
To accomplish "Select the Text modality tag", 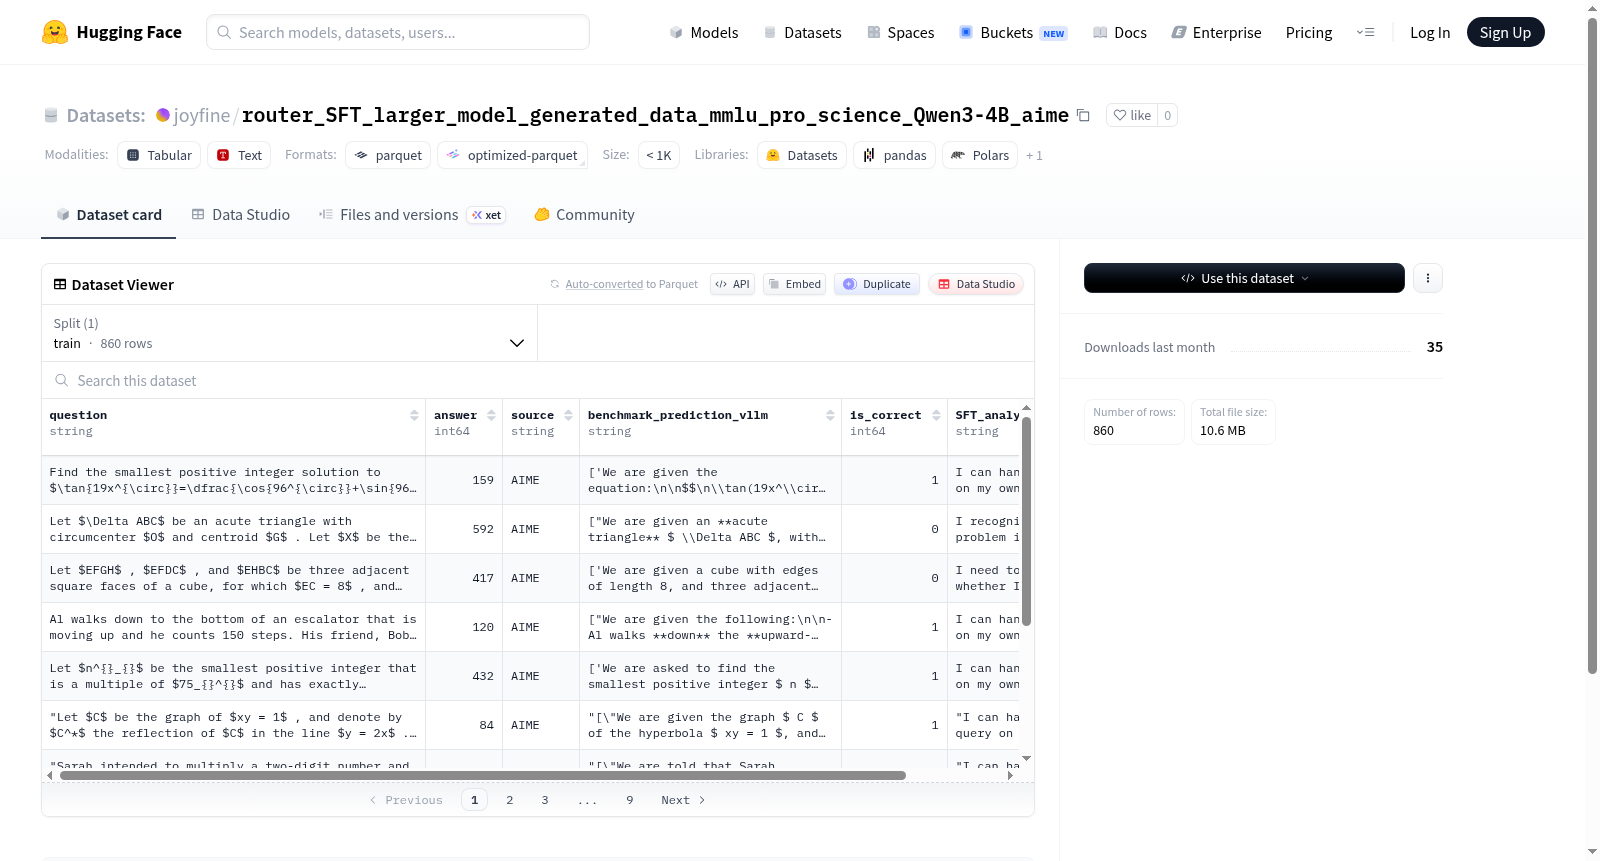I will [239, 155].
